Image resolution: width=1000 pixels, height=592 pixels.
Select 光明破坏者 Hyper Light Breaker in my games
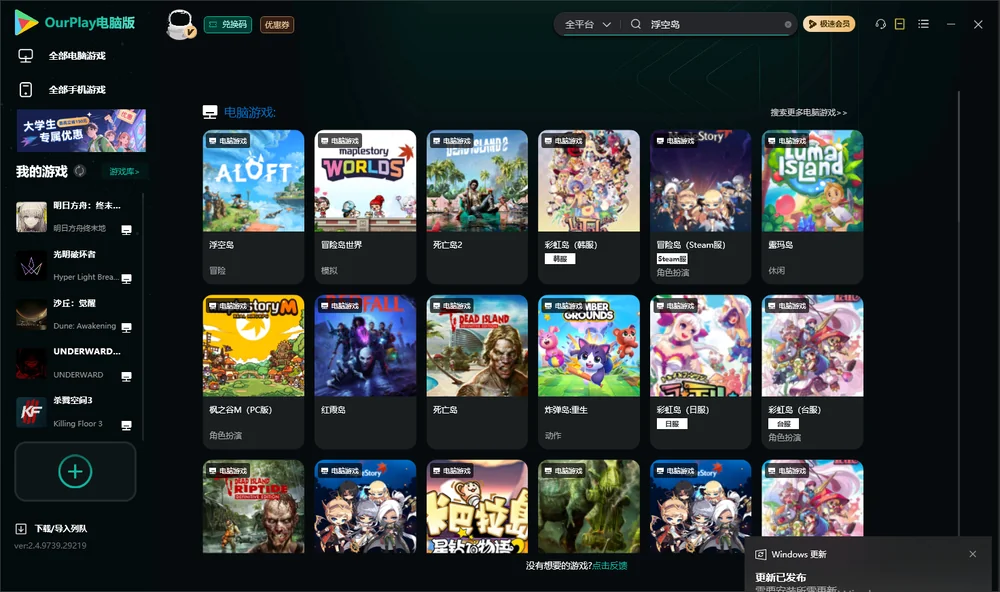pyautogui.click(x=74, y=266)
